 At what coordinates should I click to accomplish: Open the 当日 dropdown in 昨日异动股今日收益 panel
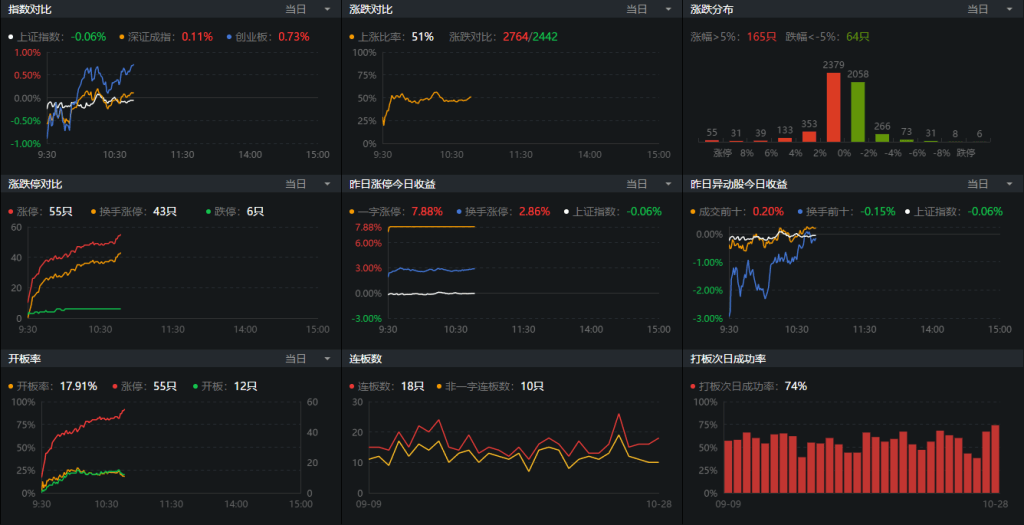click(977, 184)
